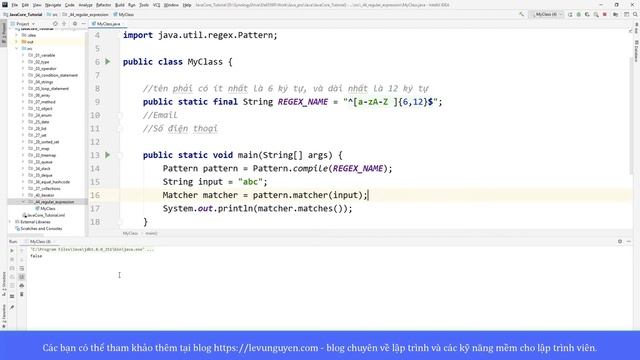Screen dimensions: 640x360
Task: Run the MyClass class from gutter
Action: tap(108, 62)
